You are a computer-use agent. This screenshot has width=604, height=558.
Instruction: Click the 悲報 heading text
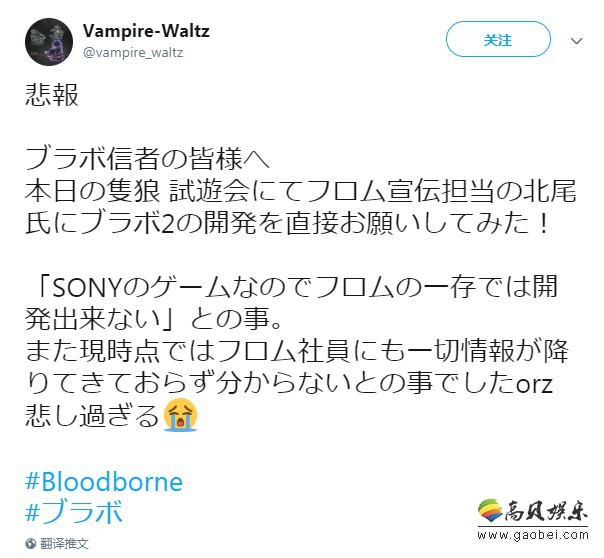(x=52, y=95)
